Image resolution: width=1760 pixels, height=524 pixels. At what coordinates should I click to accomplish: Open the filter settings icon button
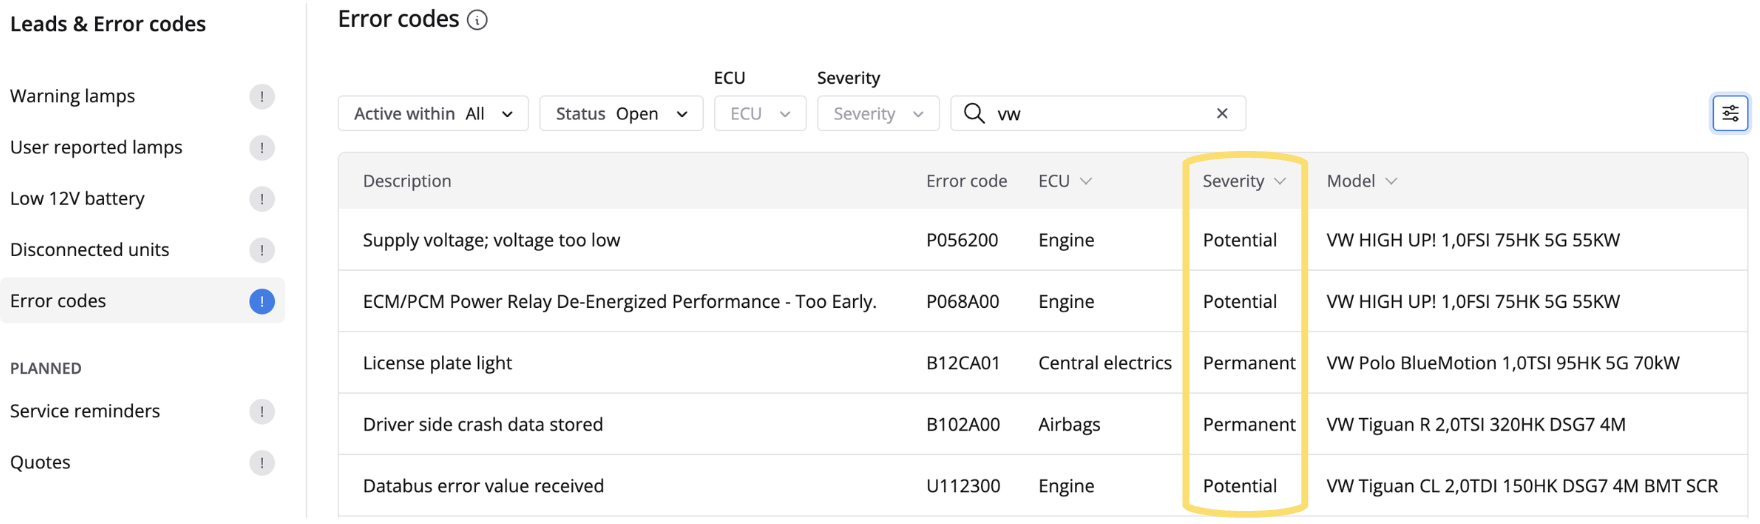[1729, 113]
